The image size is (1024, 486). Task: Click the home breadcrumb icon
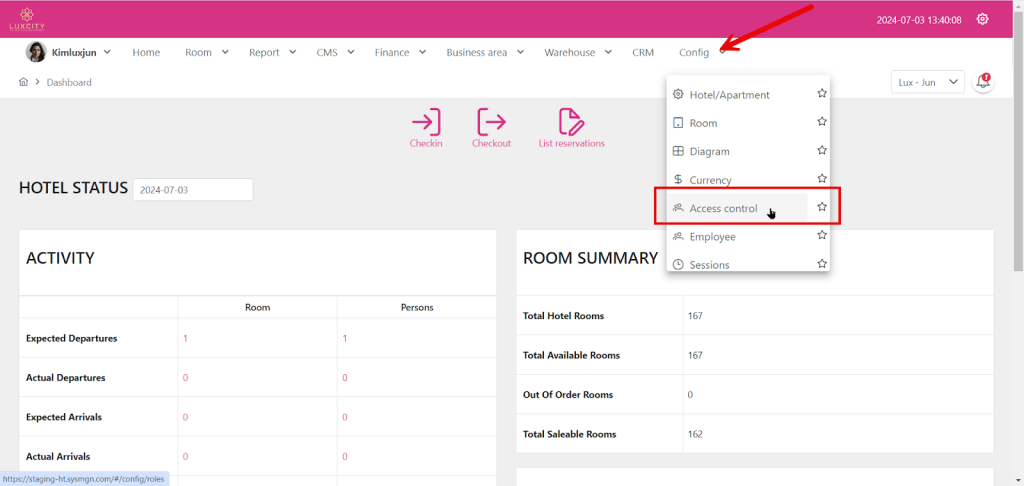click(x=23, y=82)
